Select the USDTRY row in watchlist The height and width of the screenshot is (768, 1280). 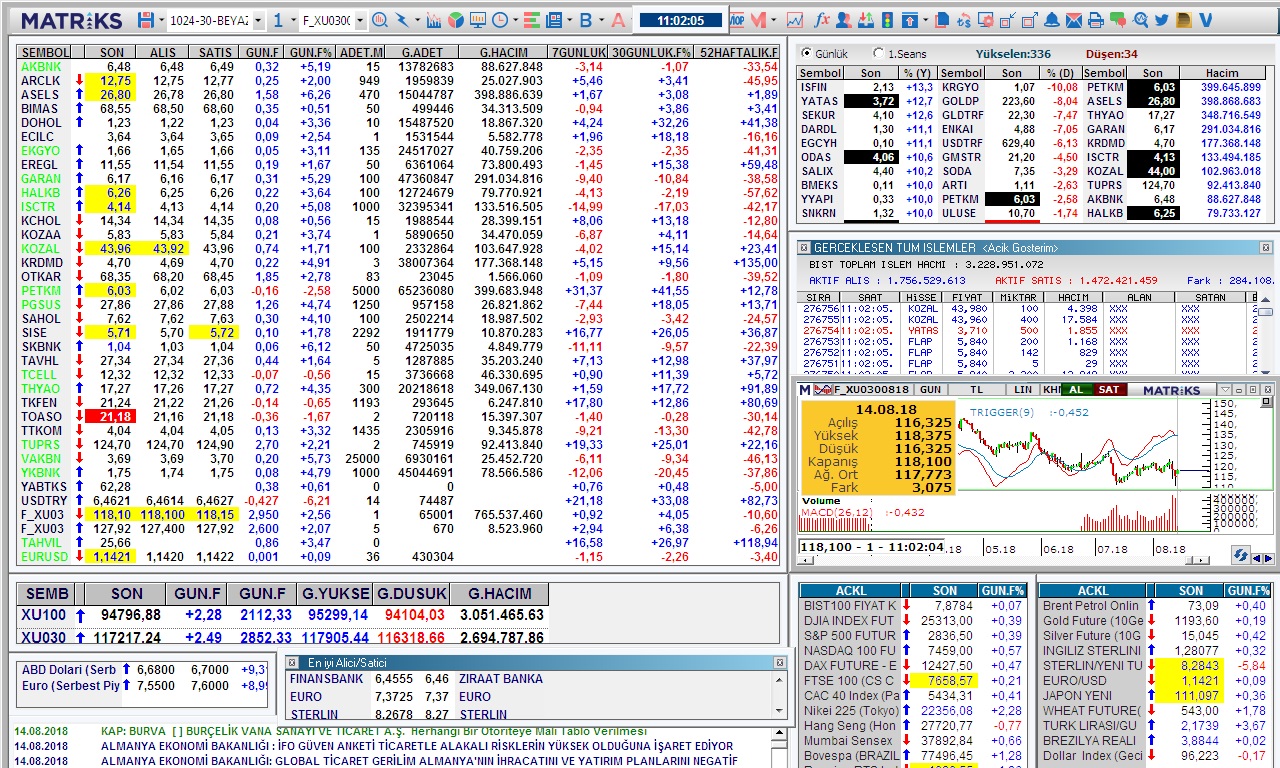[398, 501]
